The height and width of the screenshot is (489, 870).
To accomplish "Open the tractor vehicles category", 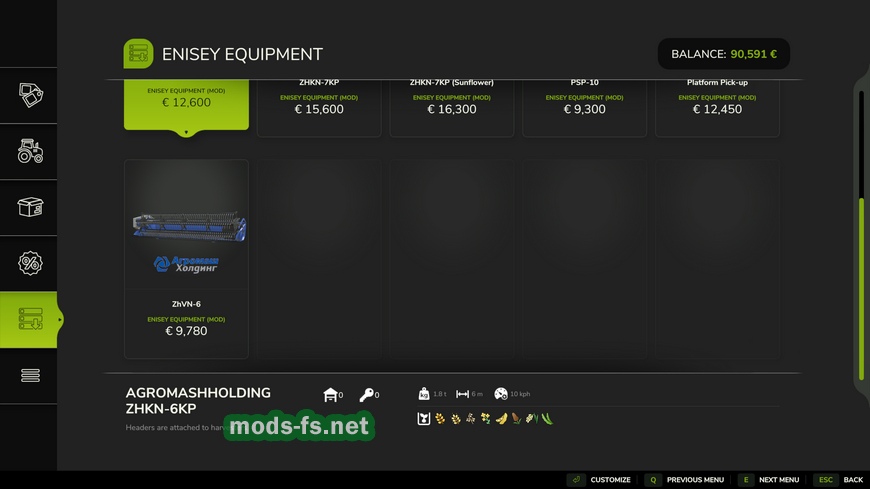I will point(30,151).
